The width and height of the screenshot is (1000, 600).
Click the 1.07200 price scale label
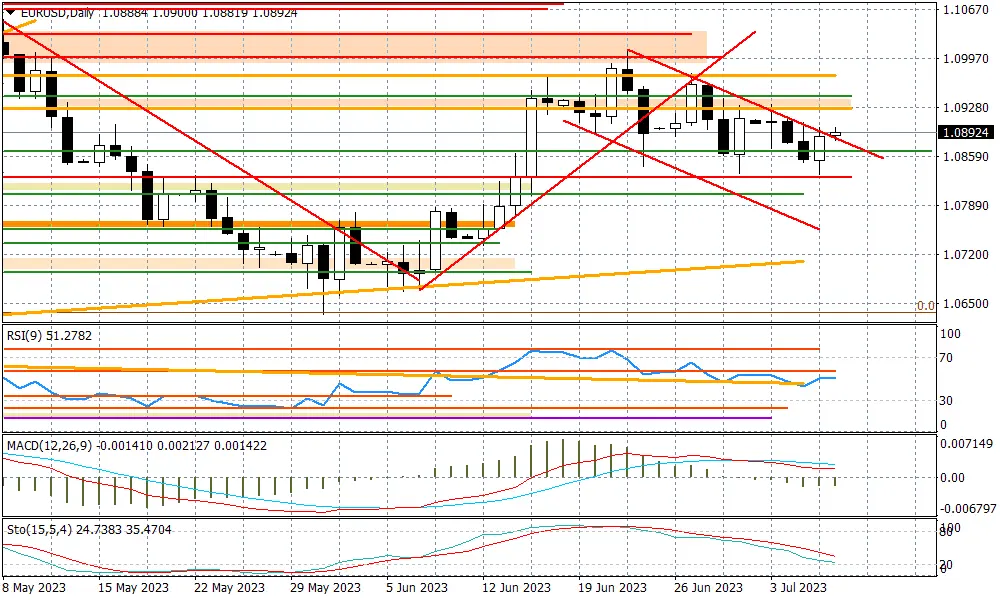[x=965, y=254]
